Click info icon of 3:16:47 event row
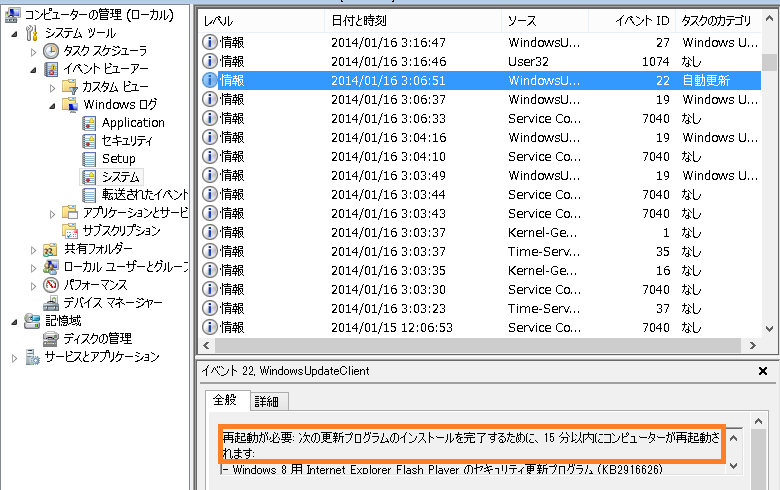 tap(209, 42)
